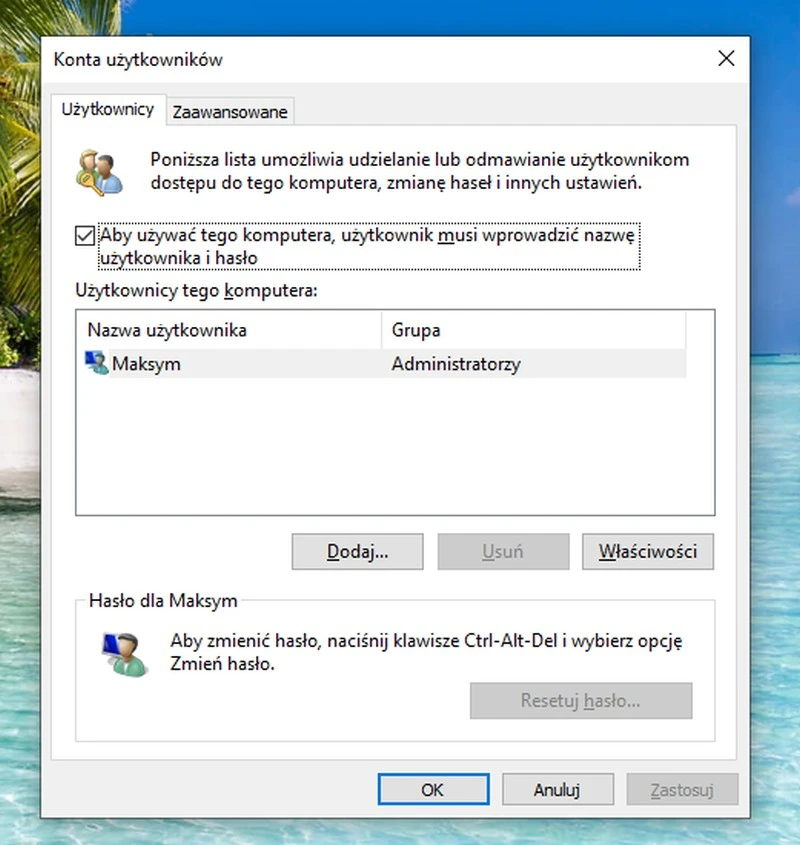Click the Administratorzy group cell
The image size is (800, 845).
pos(456,364)
